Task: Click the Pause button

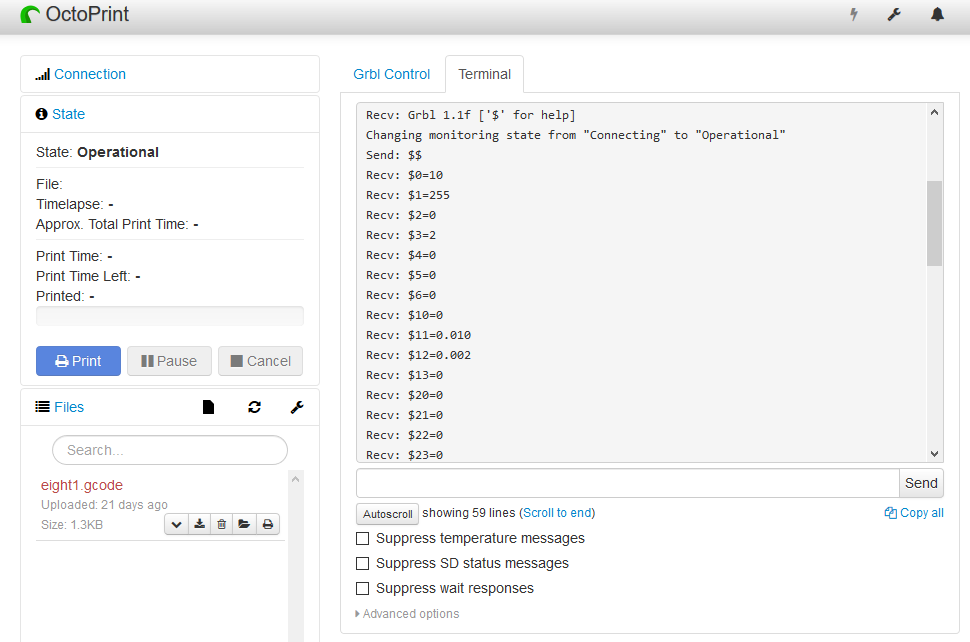Action: [x=170, y=361]
